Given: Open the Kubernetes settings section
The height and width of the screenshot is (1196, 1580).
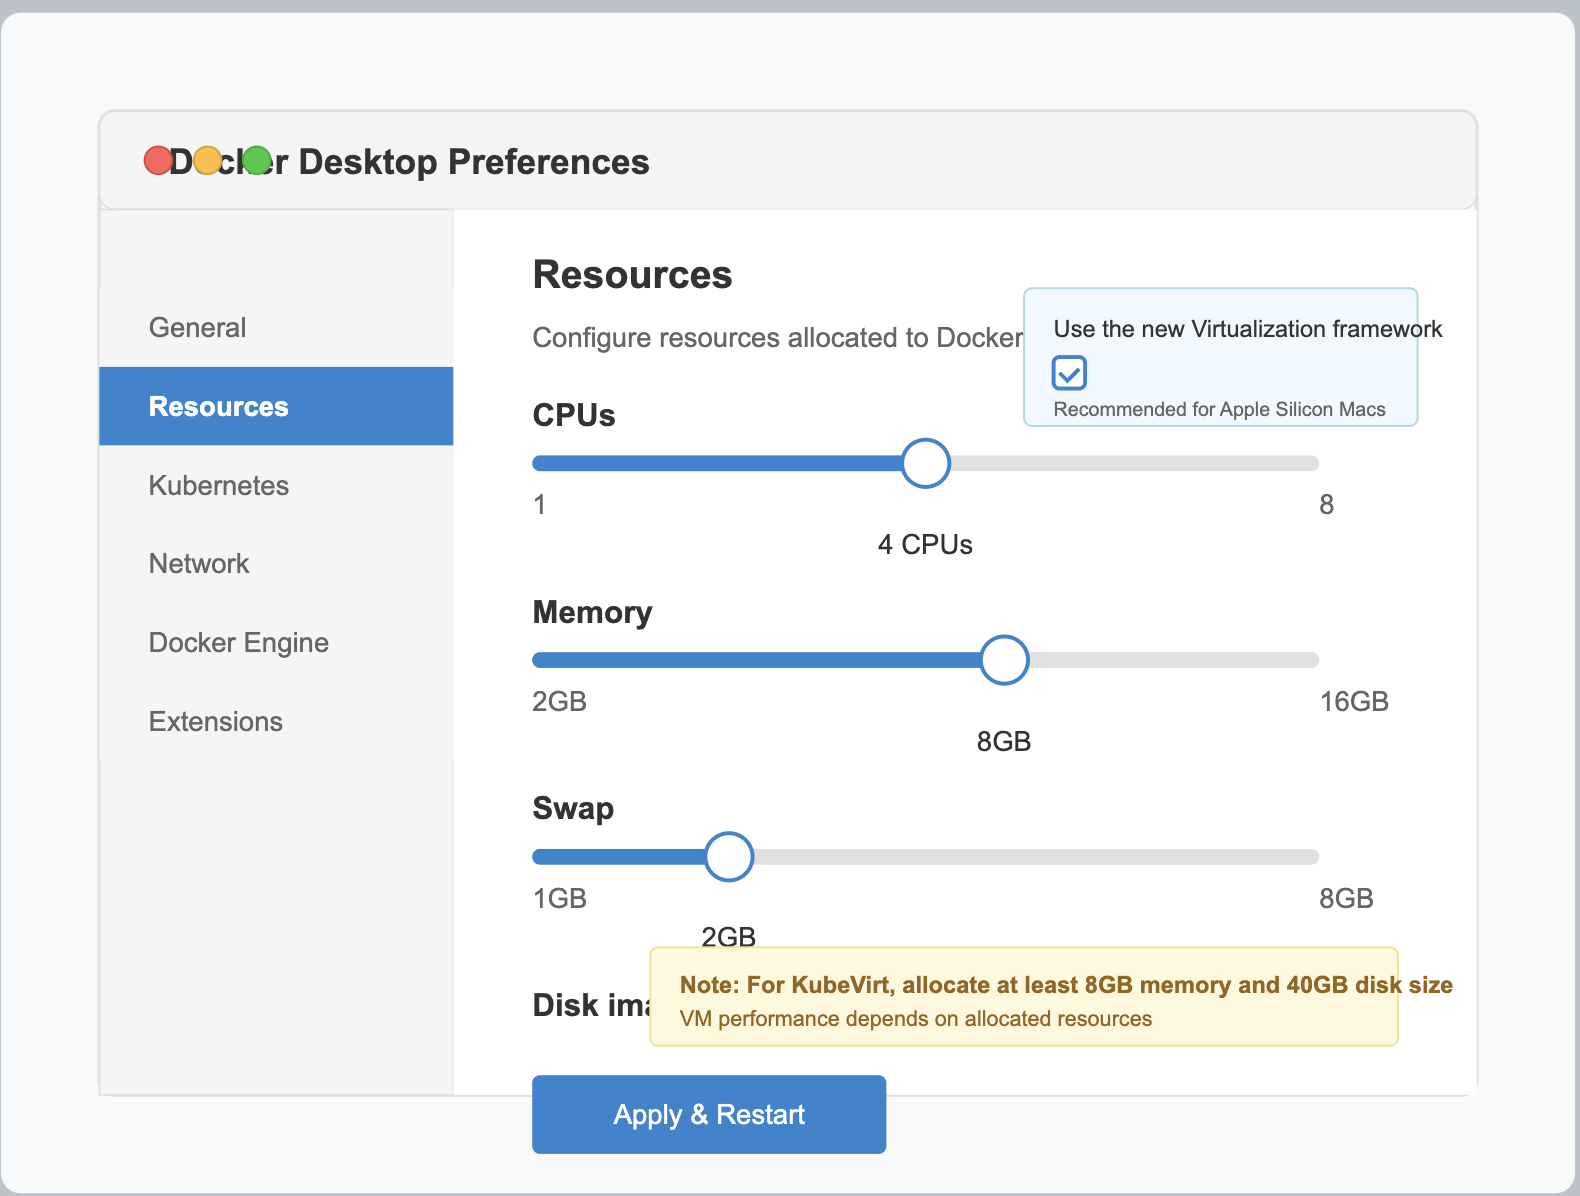Looking at the screenshot, I should pos(276,485).
